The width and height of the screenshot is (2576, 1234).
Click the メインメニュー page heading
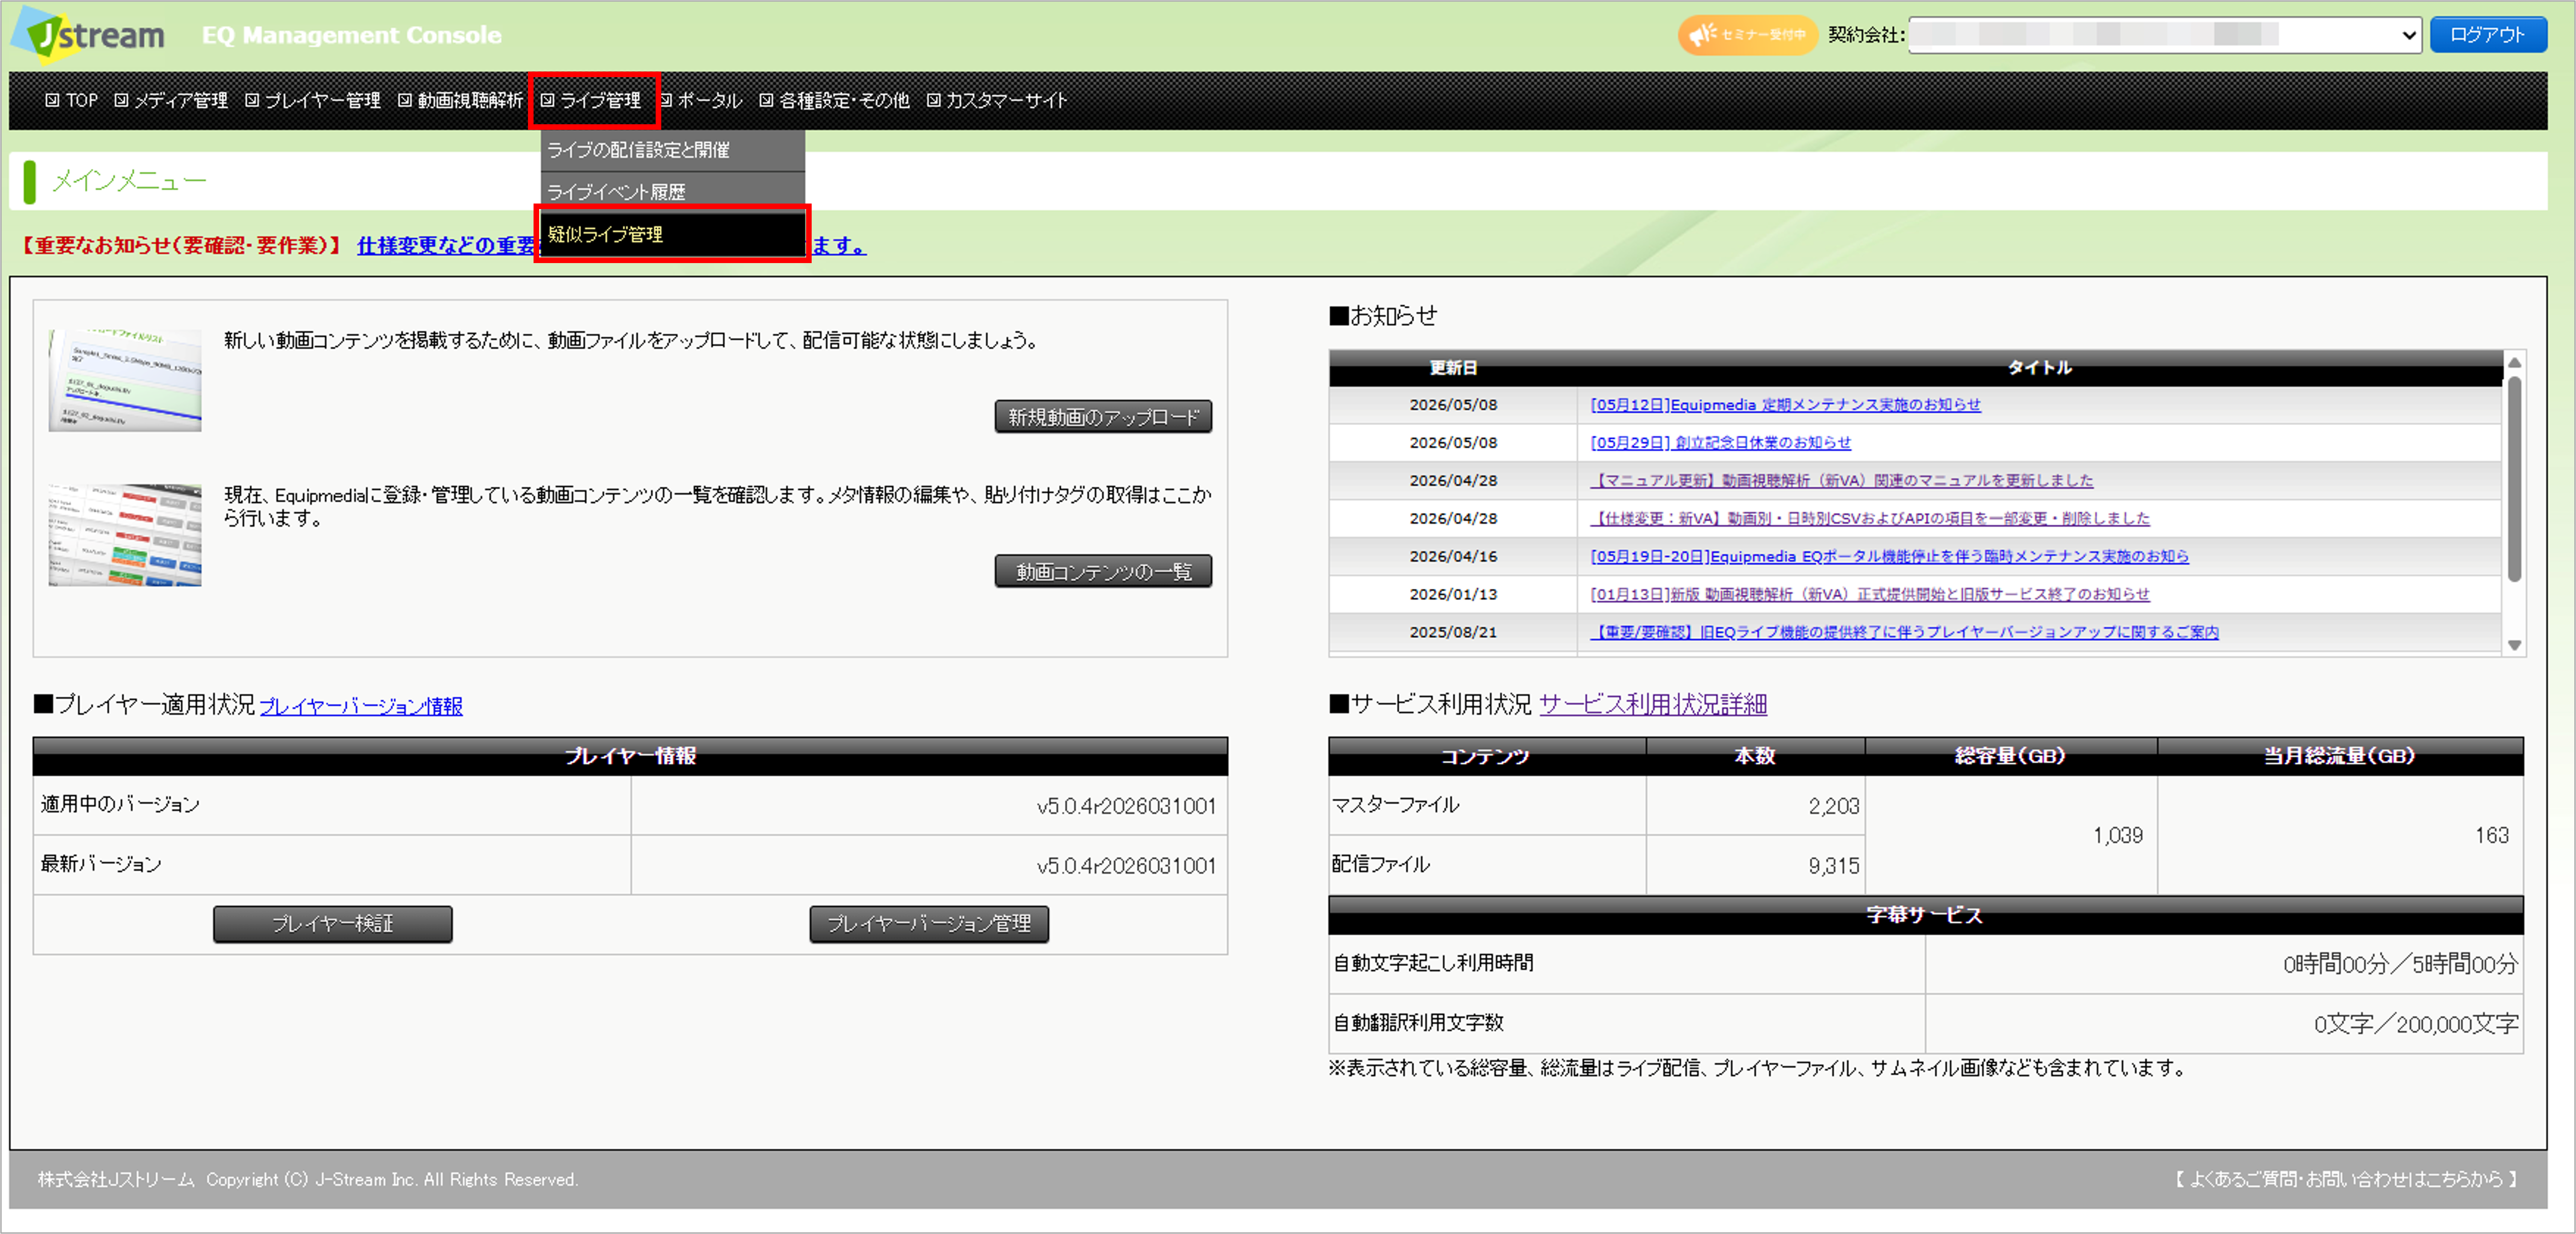point(129,181)
